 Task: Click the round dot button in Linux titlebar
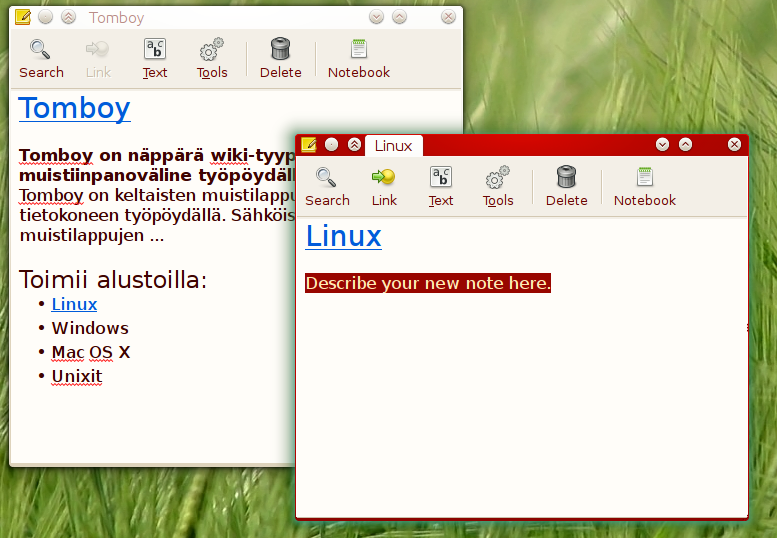[332, 145]
